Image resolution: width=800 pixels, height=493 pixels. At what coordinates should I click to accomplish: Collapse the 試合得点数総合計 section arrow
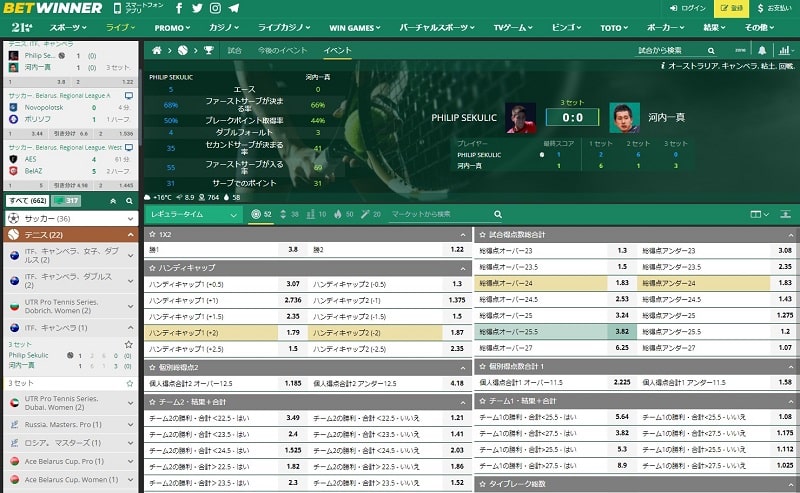pos(792,235)
